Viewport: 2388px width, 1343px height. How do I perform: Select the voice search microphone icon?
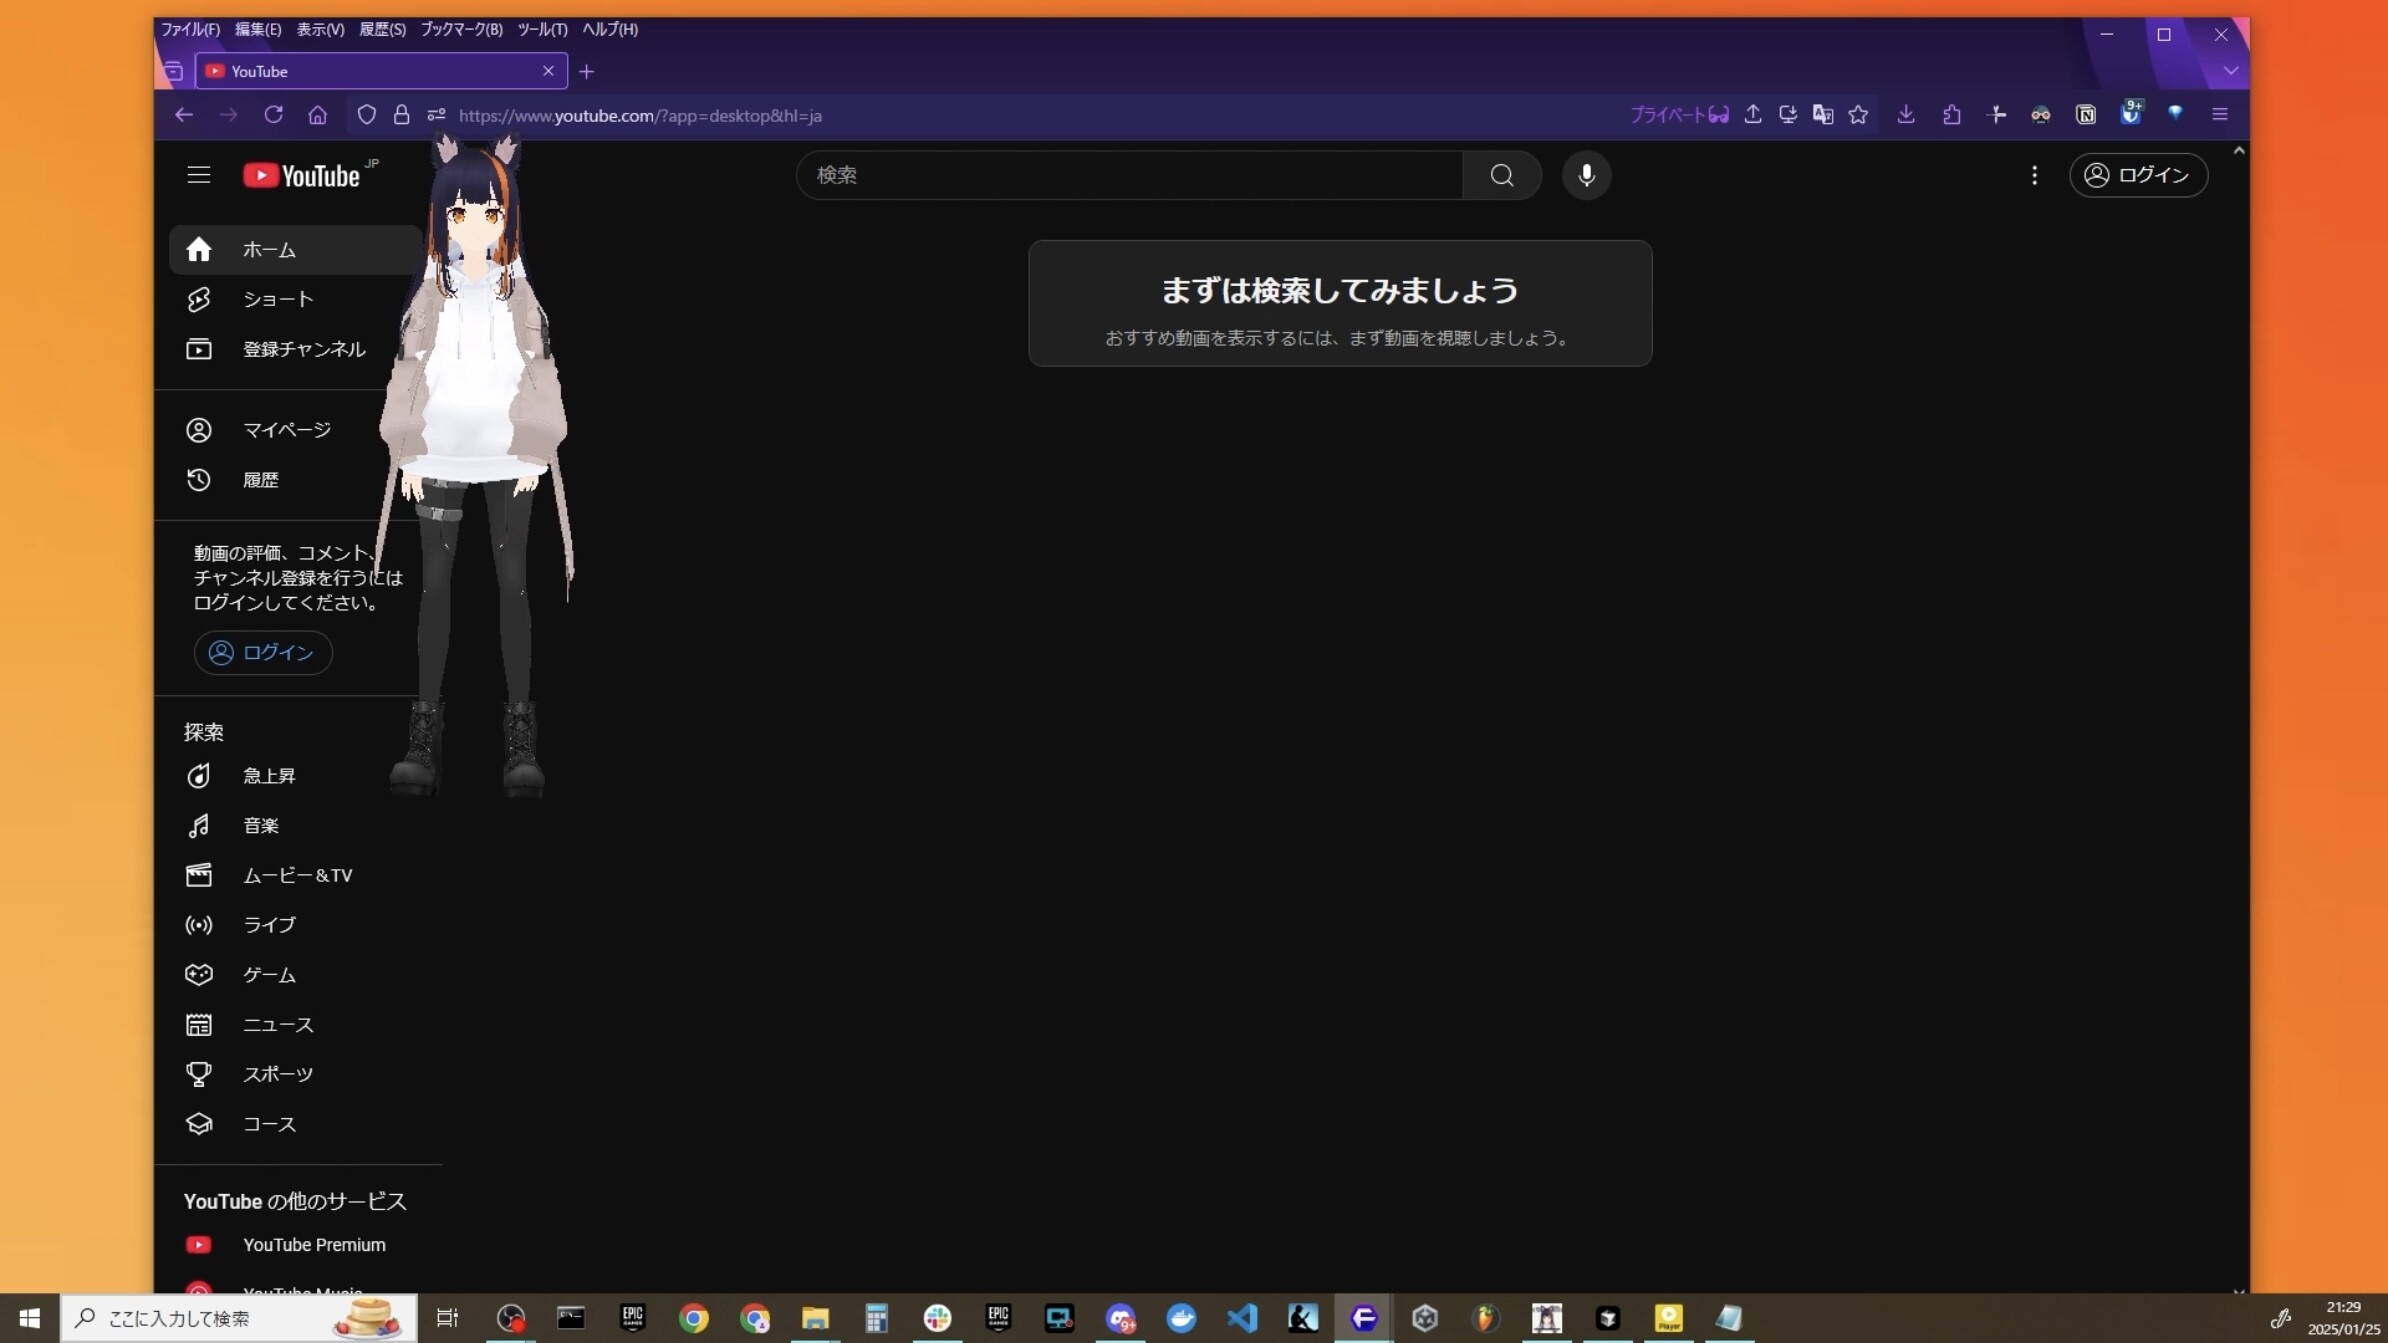1585,175
